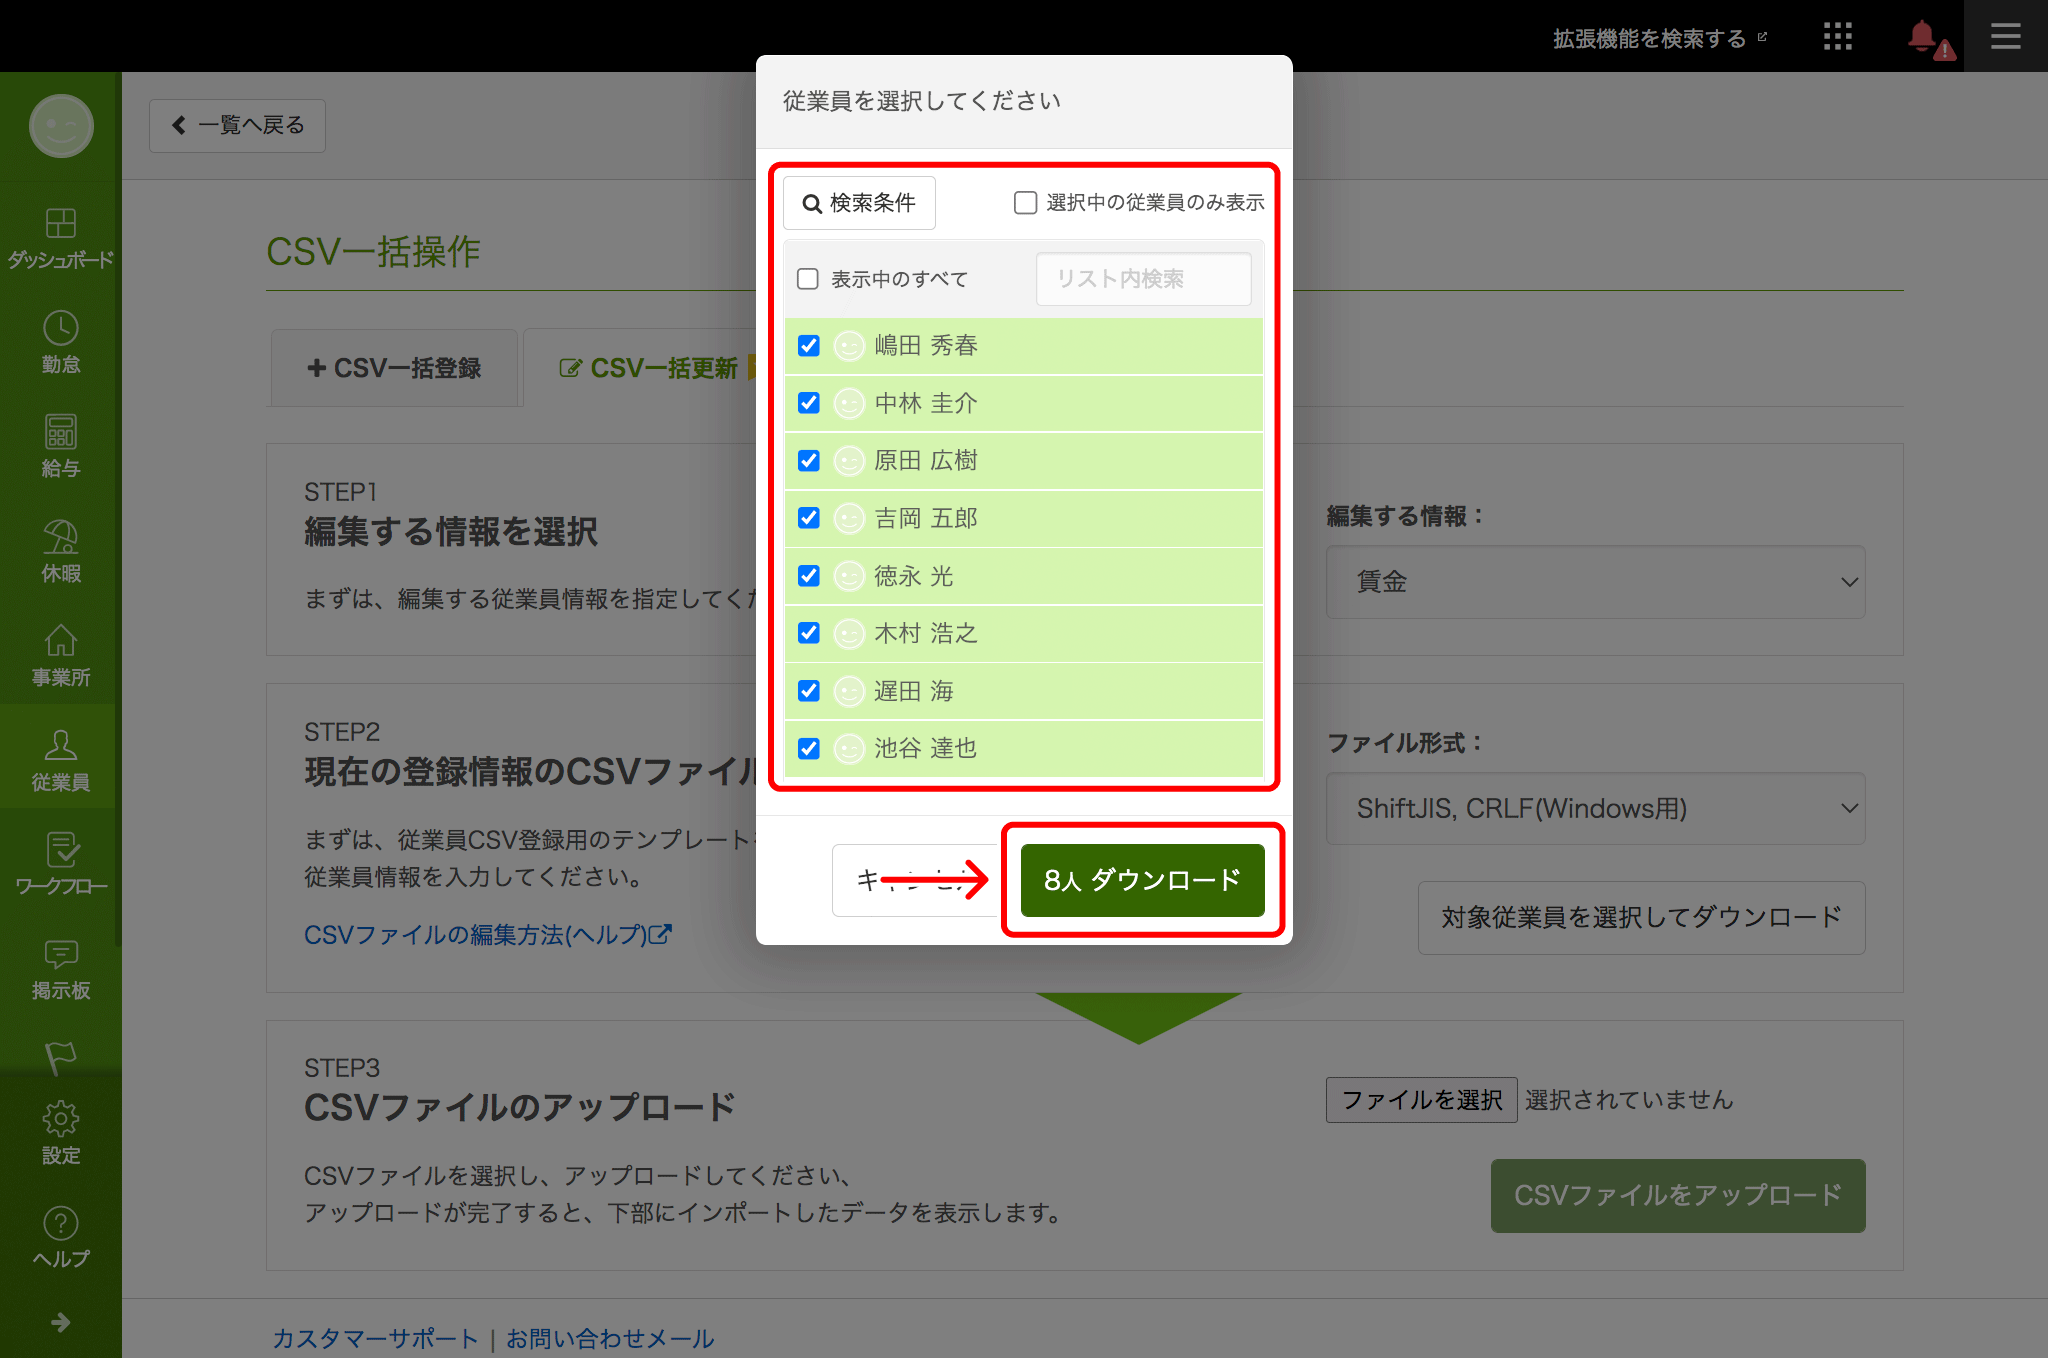The width and height of the screenshot is (2048, 1358).
Task: Click 対象従業員を選択してダウンロード button
Action: coord(1641,918)
